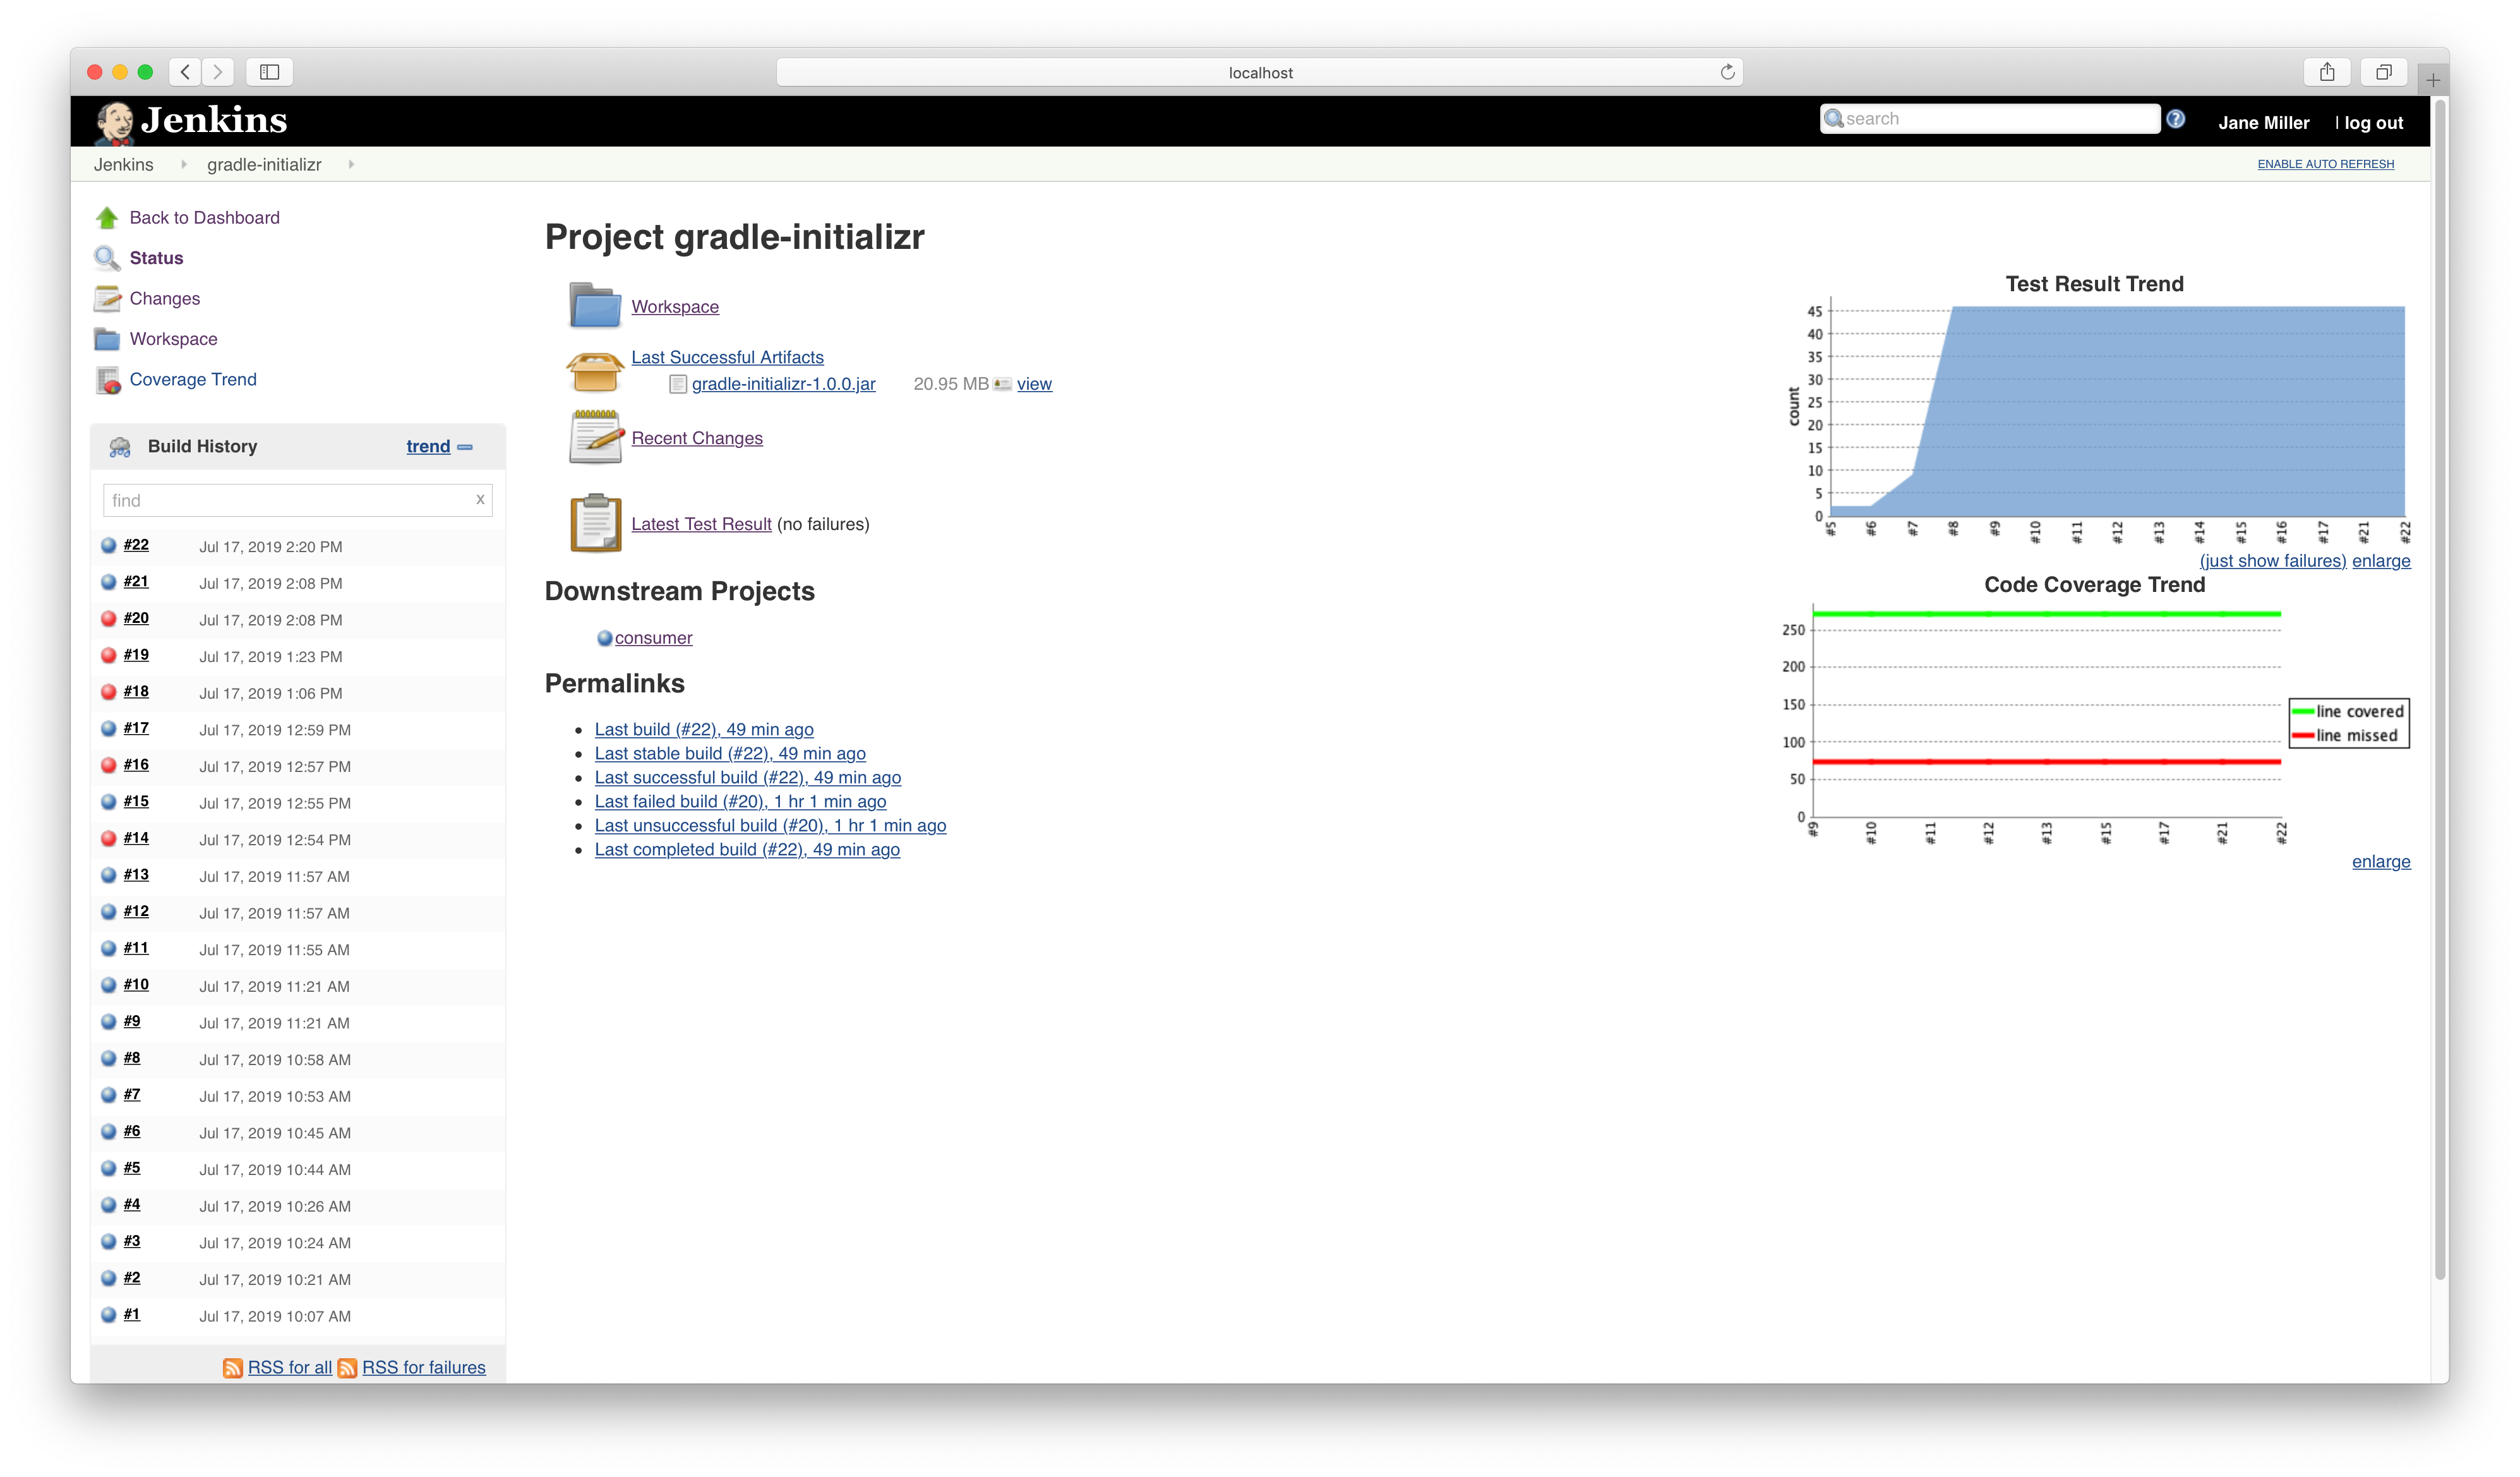Open the Last failed build #20 permalink
The width and height of the screenshot is (2520, 1477).
coord(739,801)
